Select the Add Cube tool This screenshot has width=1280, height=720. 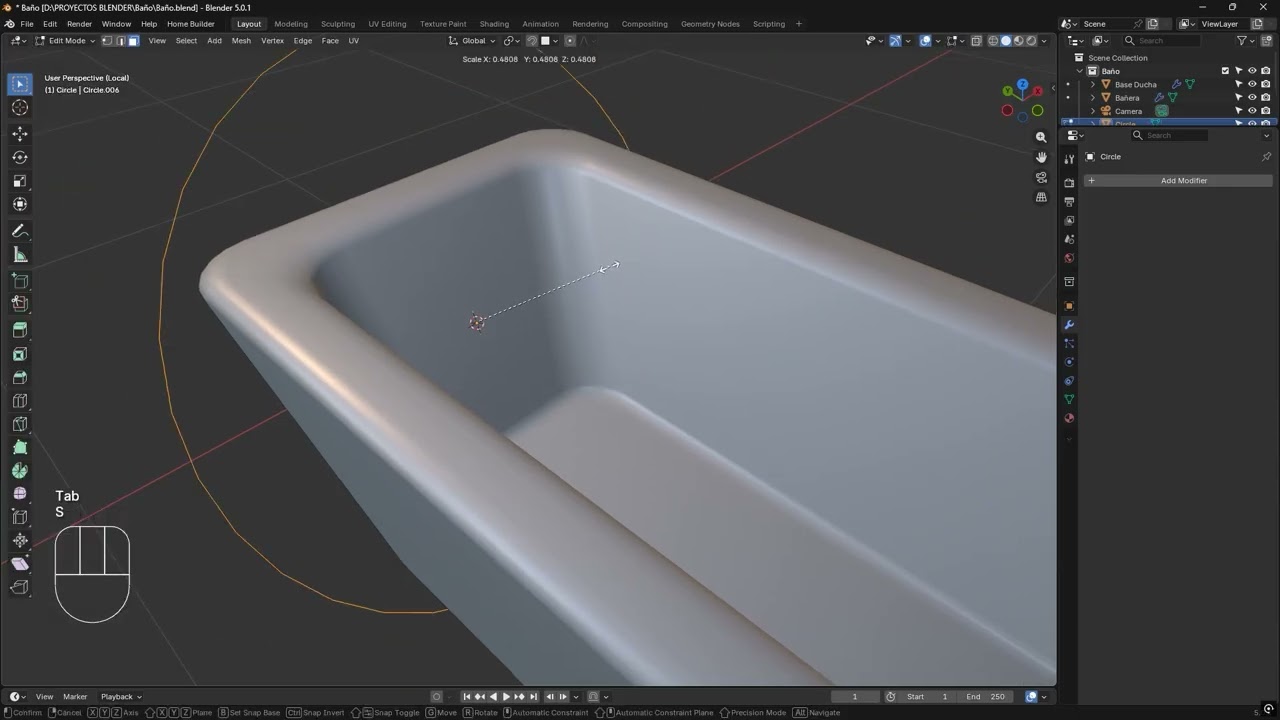tap(20, 281)
